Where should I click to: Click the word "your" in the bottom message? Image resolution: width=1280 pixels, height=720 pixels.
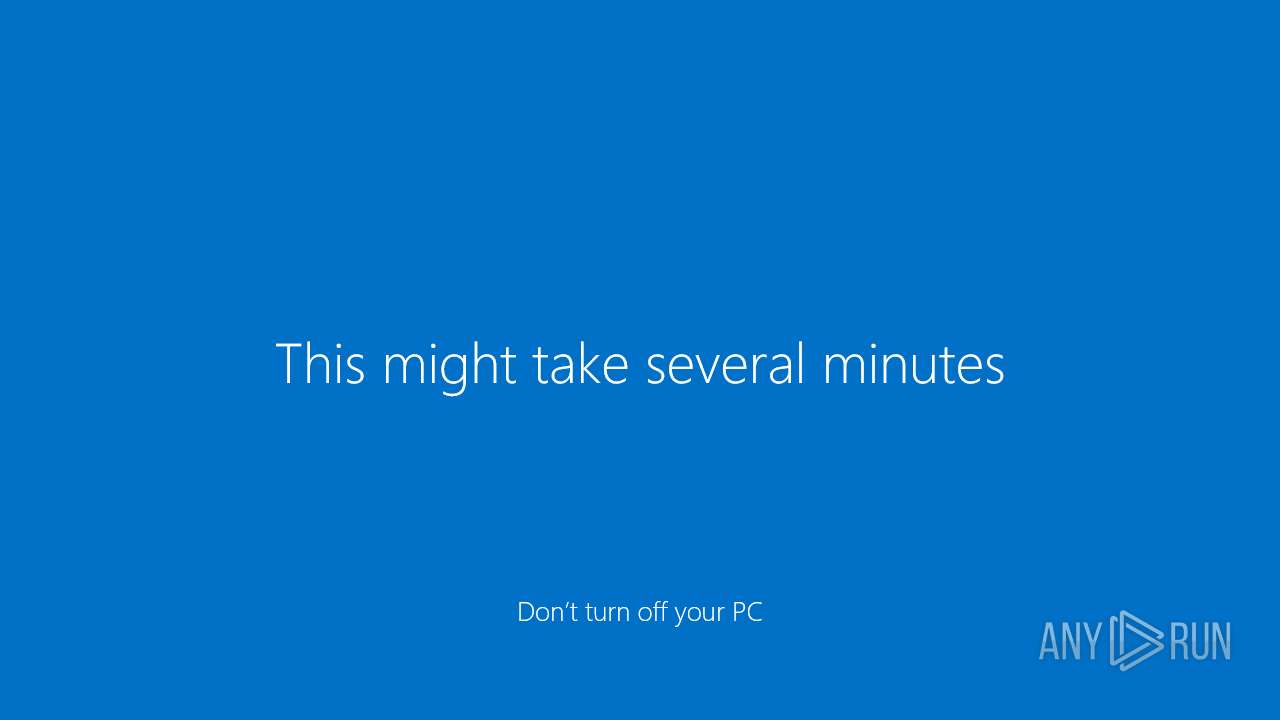(698, 615)
